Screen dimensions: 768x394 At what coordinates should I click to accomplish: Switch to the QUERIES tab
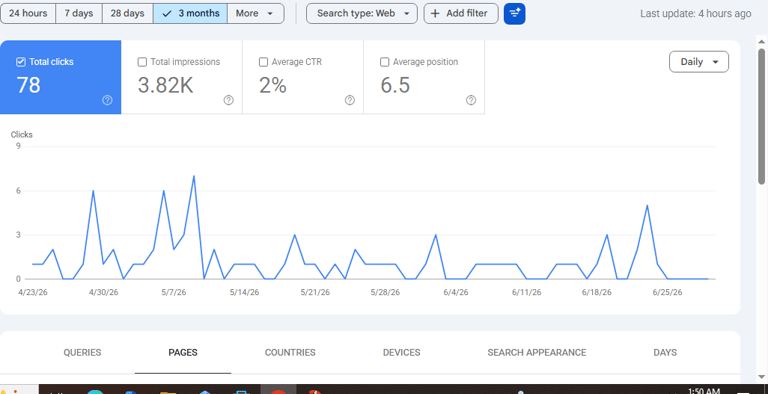click(x=82, y=352)
